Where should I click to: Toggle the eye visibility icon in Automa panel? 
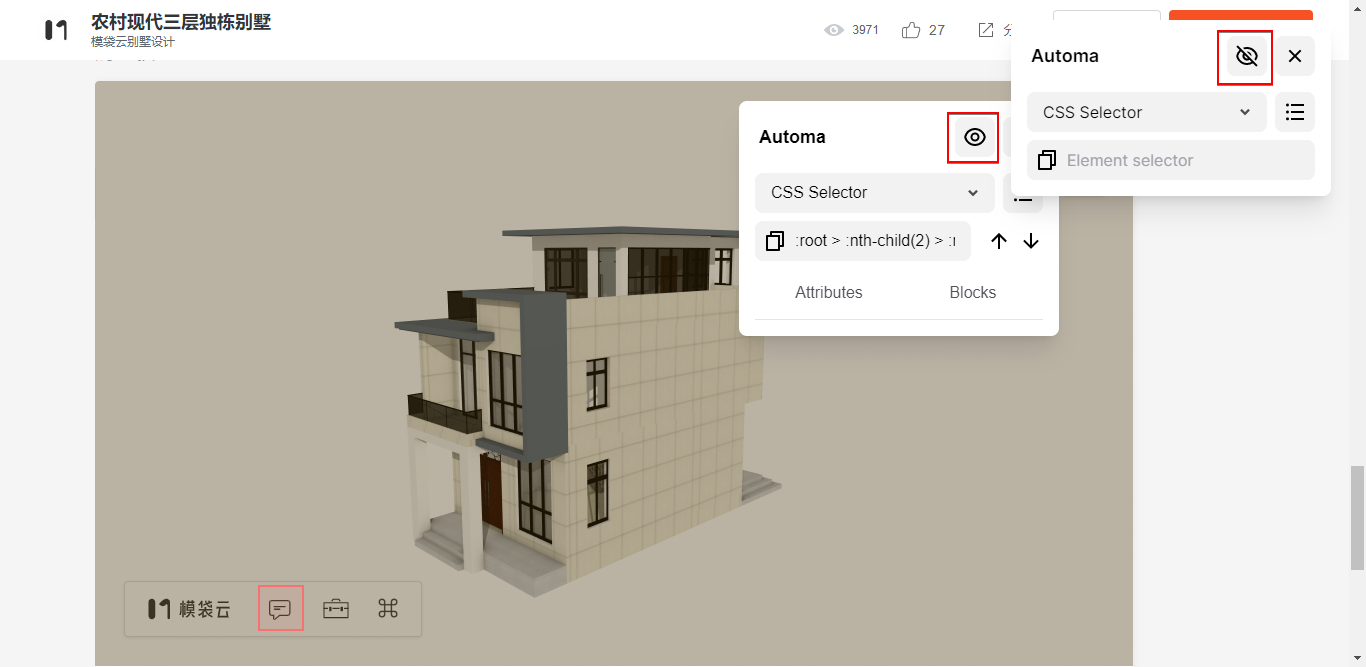point(973,137)
